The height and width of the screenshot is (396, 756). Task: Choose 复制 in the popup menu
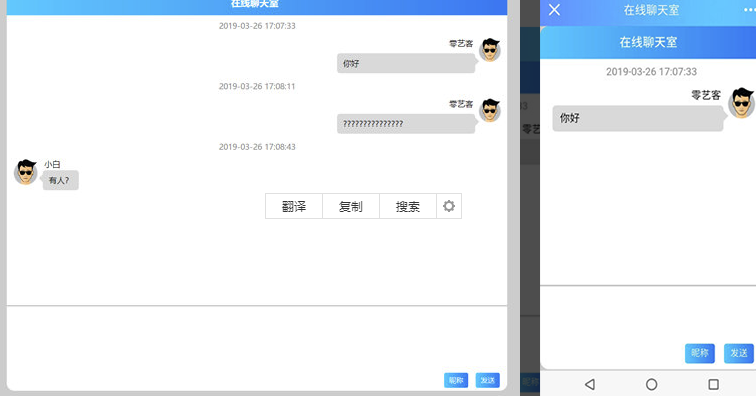[351, 206]
